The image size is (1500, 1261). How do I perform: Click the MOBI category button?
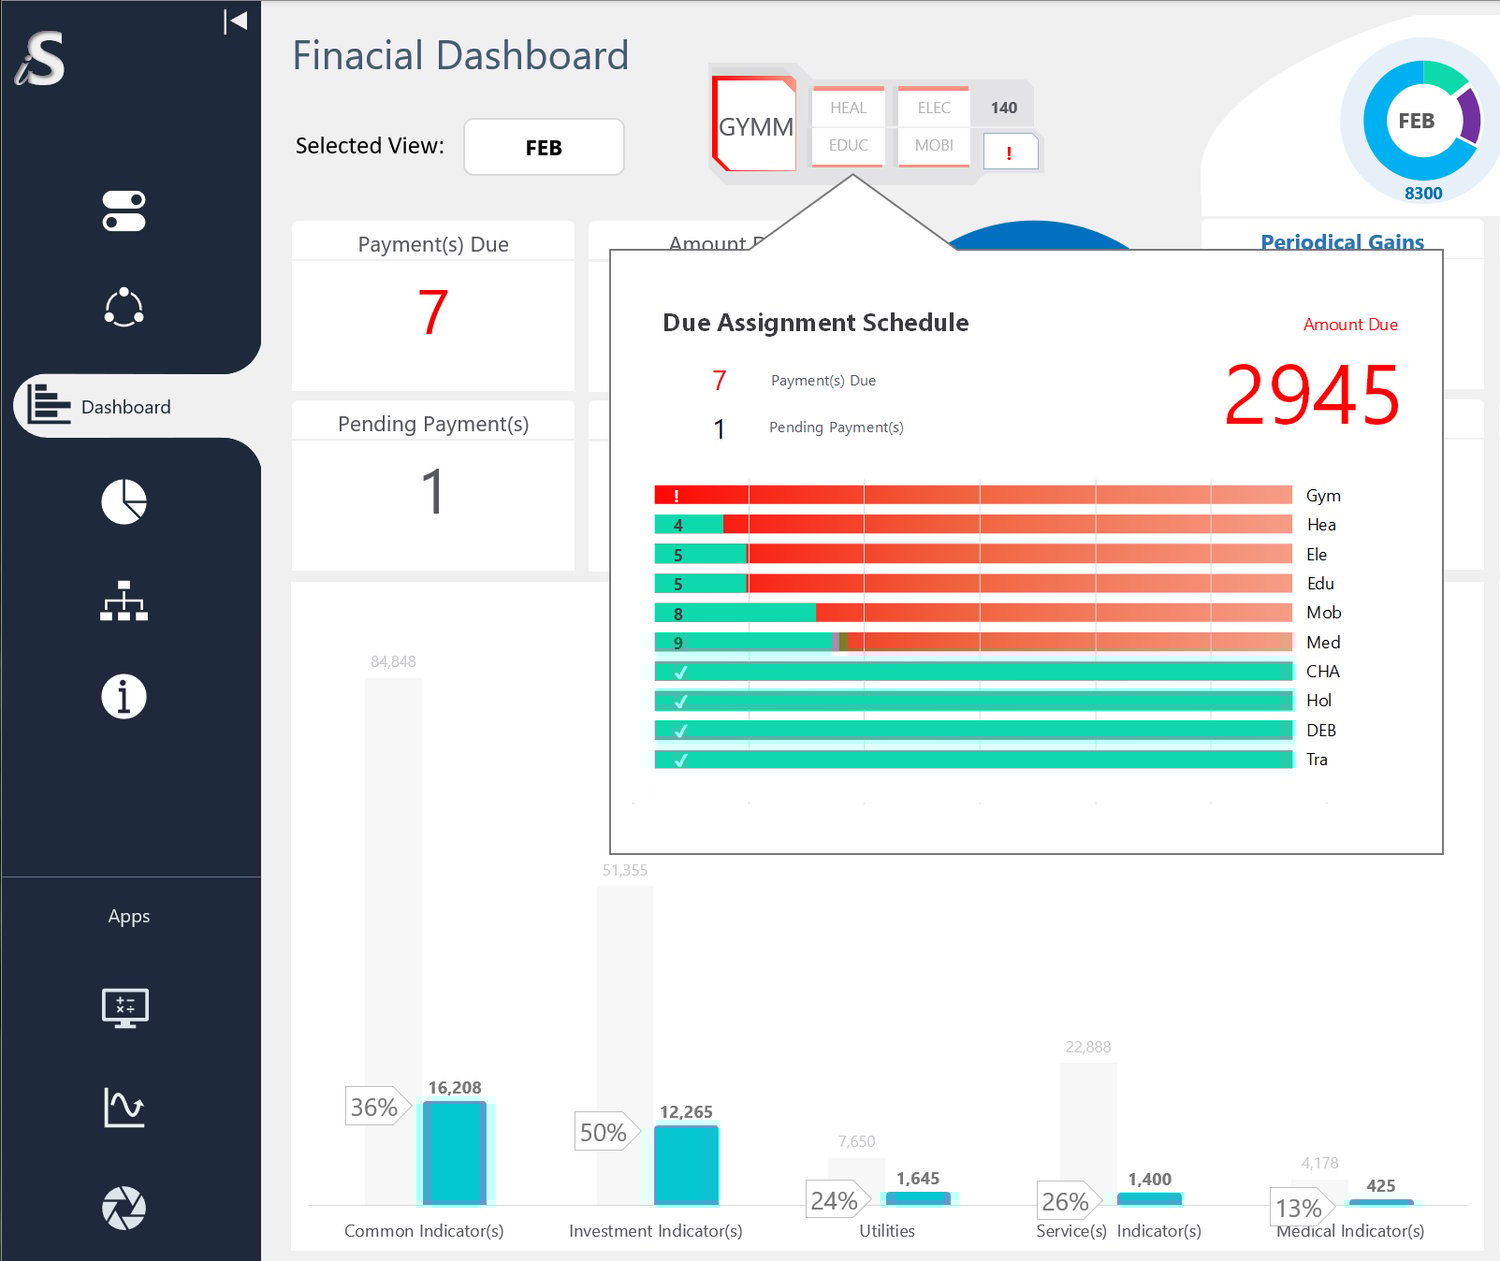click(x=934, y=146)
